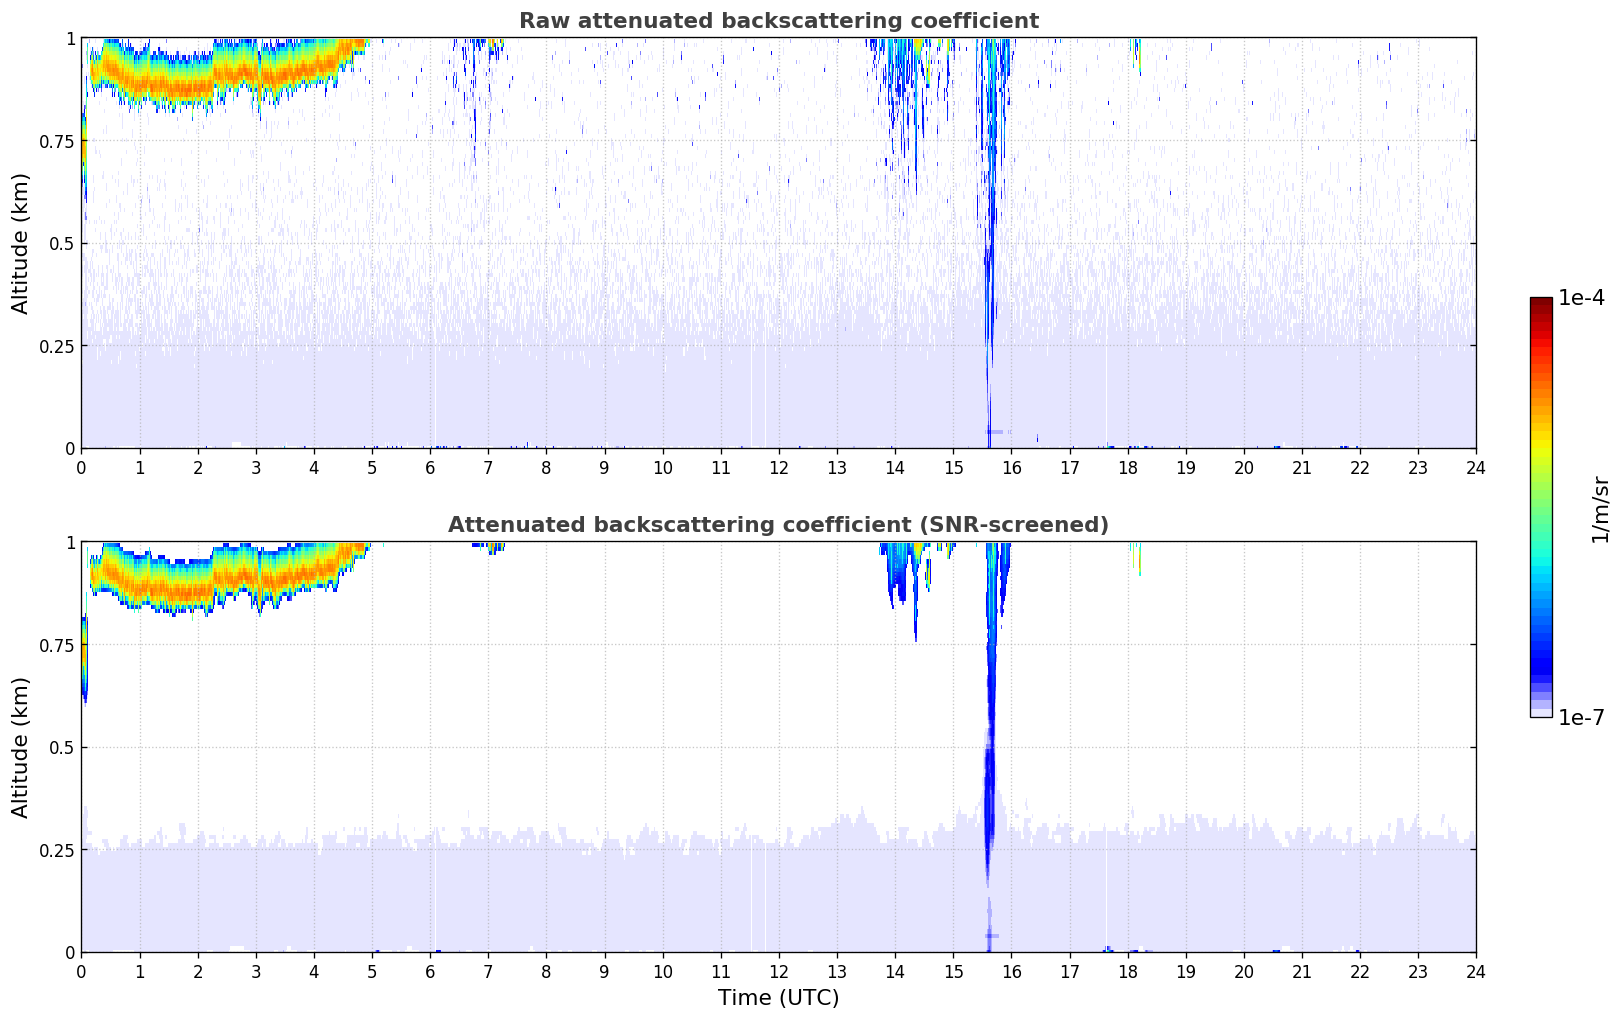Select 'Altitude (km)' label of the Raw plot
Viewport: 1621px width, 1020px height.
point(21,243)
